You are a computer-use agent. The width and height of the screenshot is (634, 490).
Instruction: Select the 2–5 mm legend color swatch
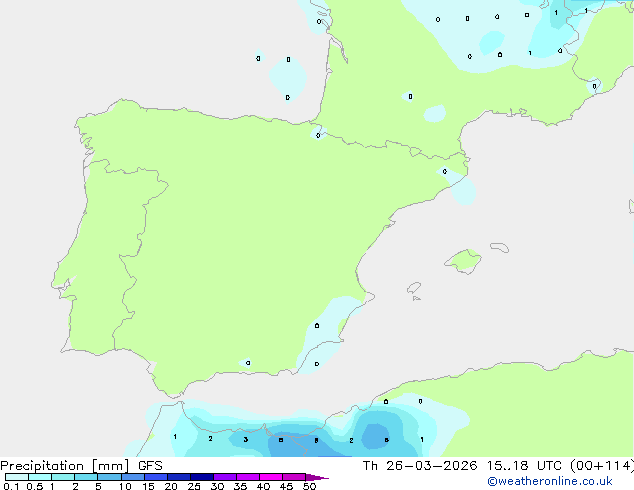(x=86, y=477)
